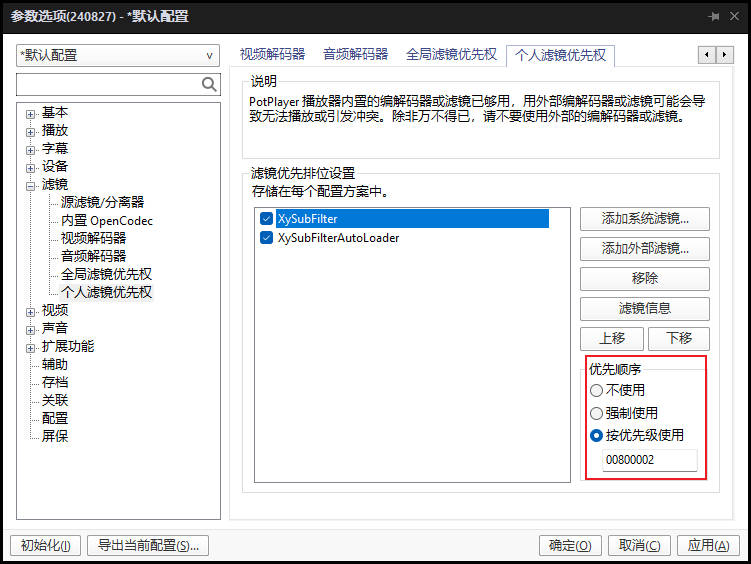Open 内置 OpenCodec in the tree
Screen dimensions: 751x564
point(107,220)
